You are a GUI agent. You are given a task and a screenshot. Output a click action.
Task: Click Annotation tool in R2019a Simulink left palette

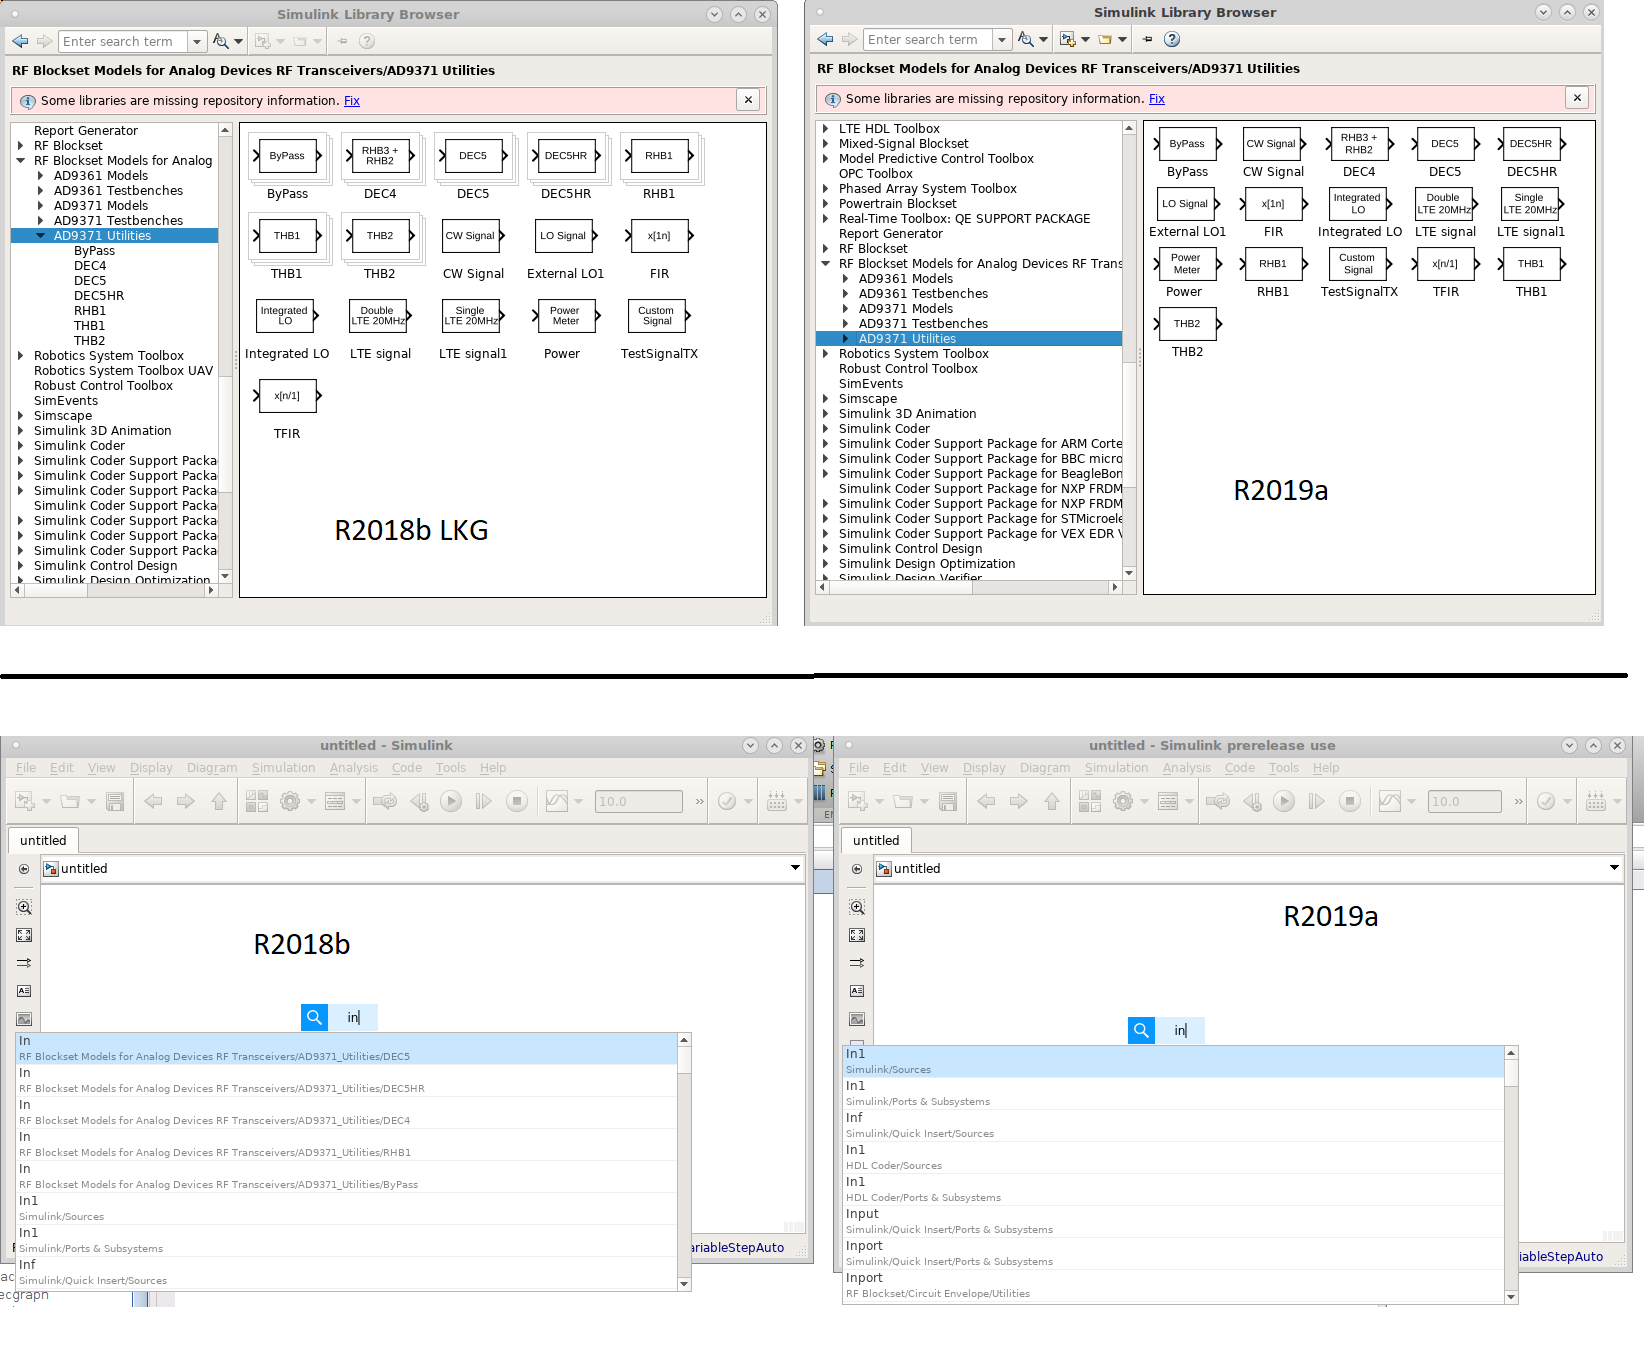coord(857,991)
